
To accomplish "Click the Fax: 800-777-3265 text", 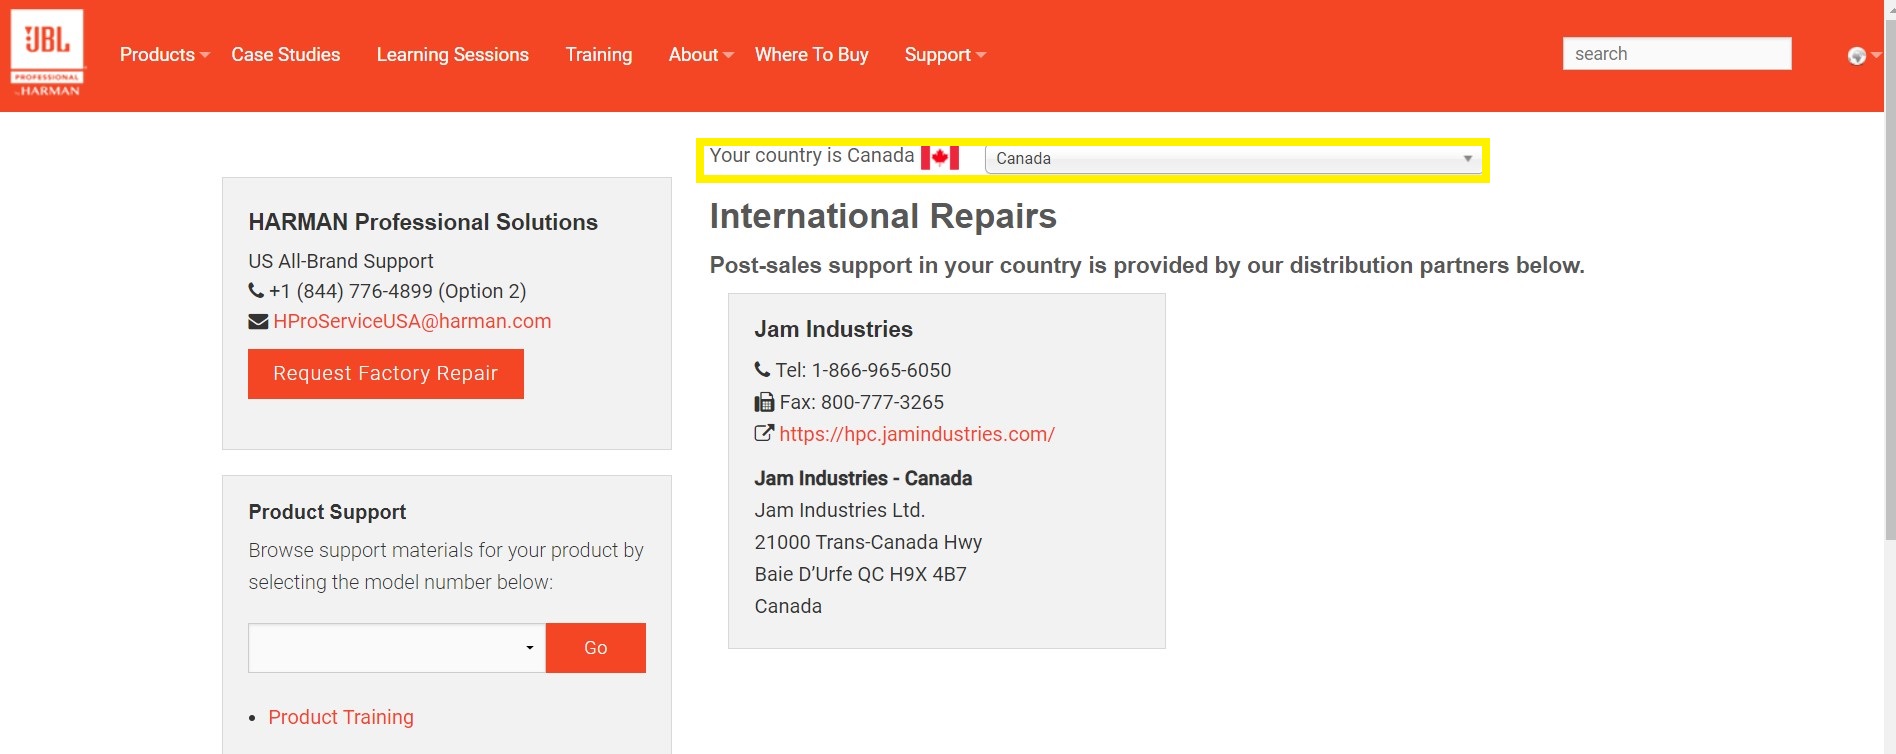I will pyautogui.click(x=862, y=402).
